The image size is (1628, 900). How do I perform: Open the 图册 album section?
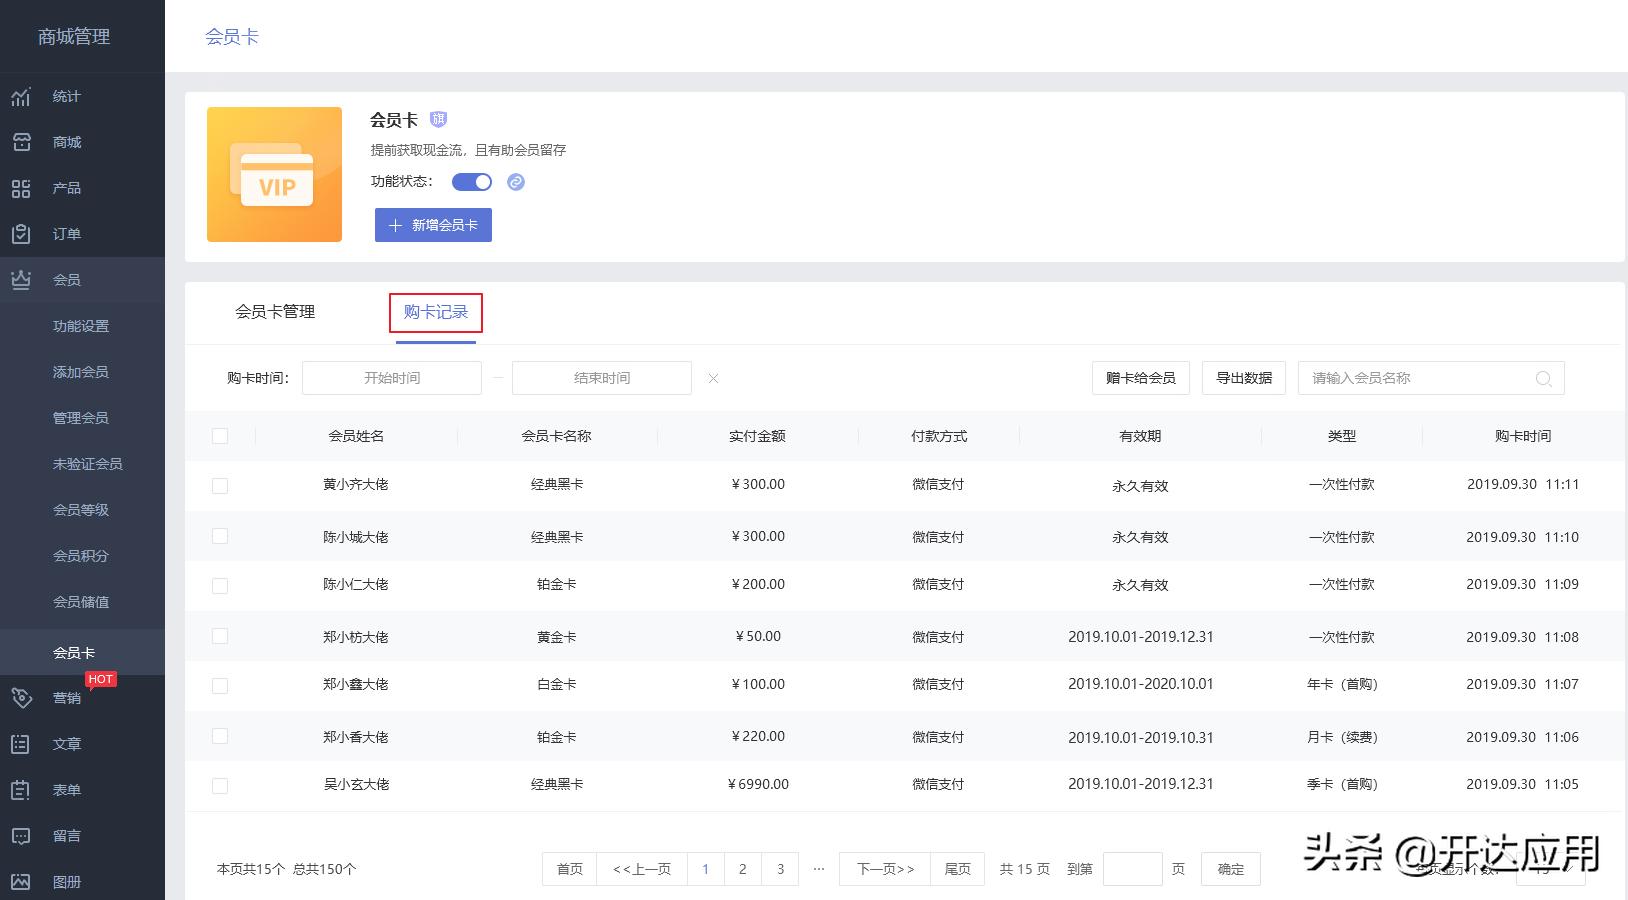[66, 881]
